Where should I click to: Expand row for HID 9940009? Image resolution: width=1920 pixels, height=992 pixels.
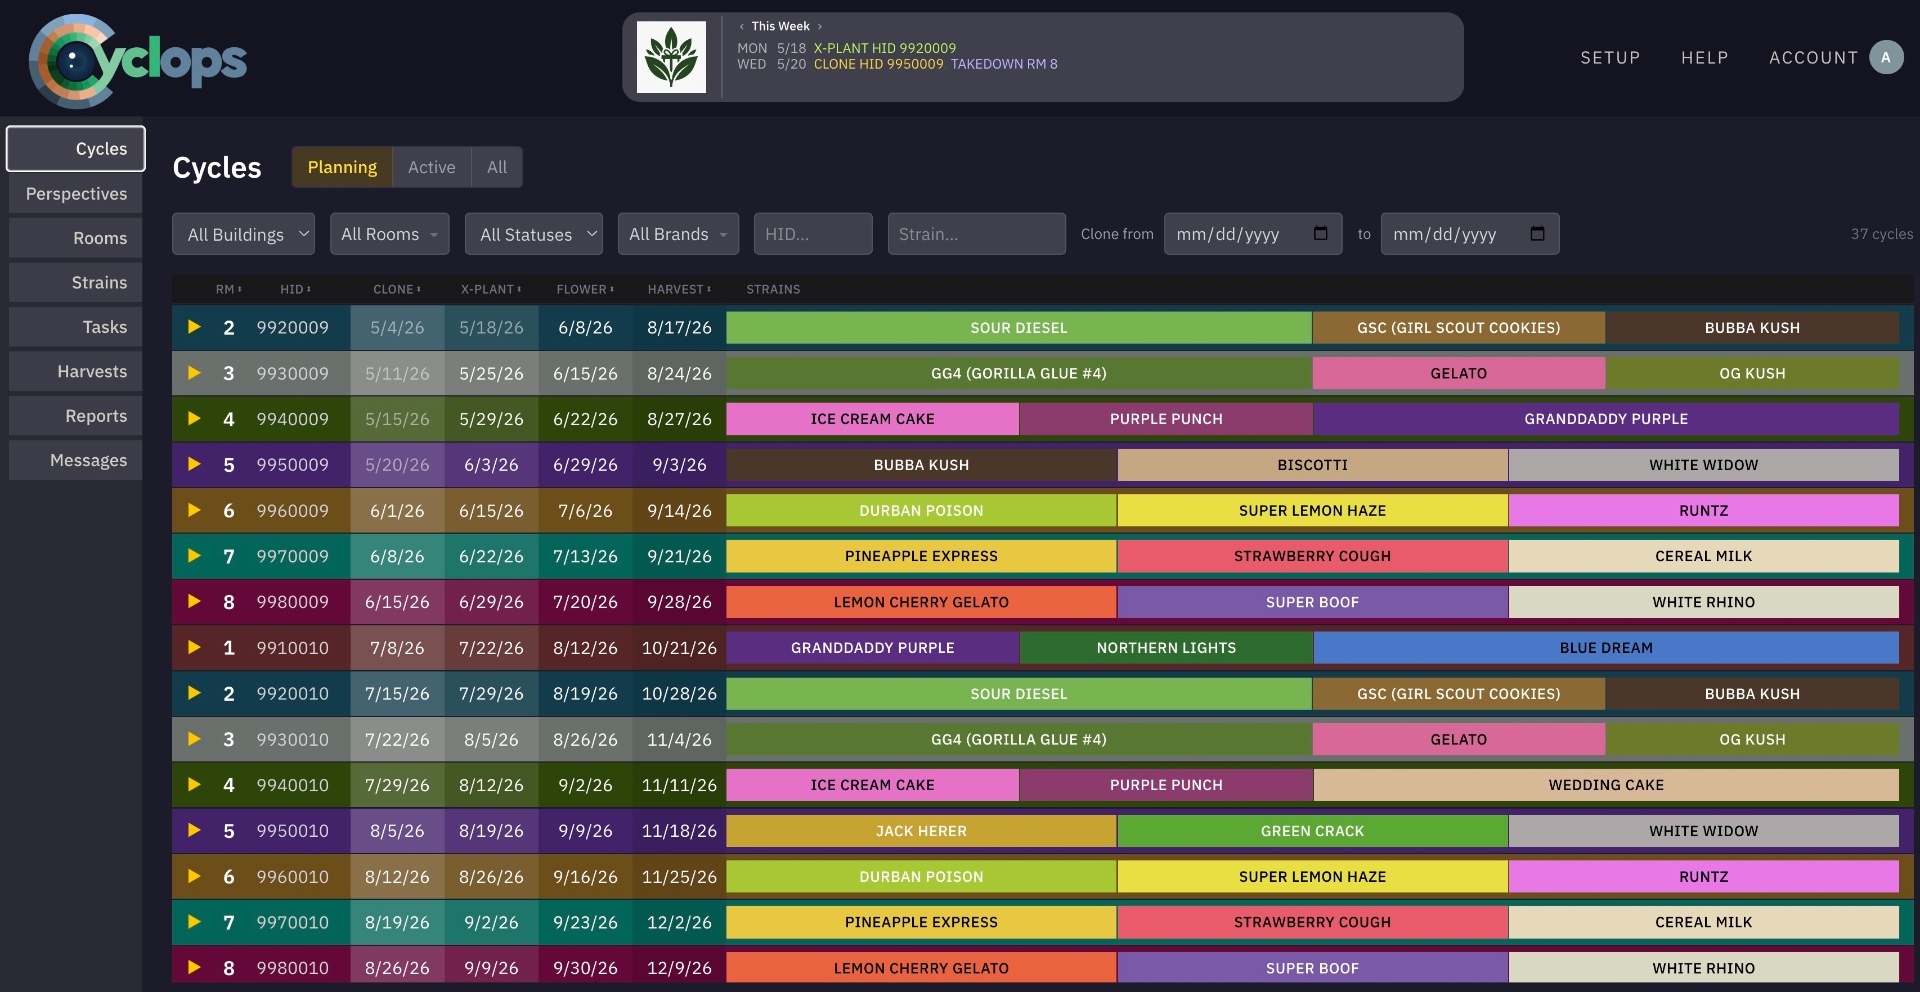[194, 419]
